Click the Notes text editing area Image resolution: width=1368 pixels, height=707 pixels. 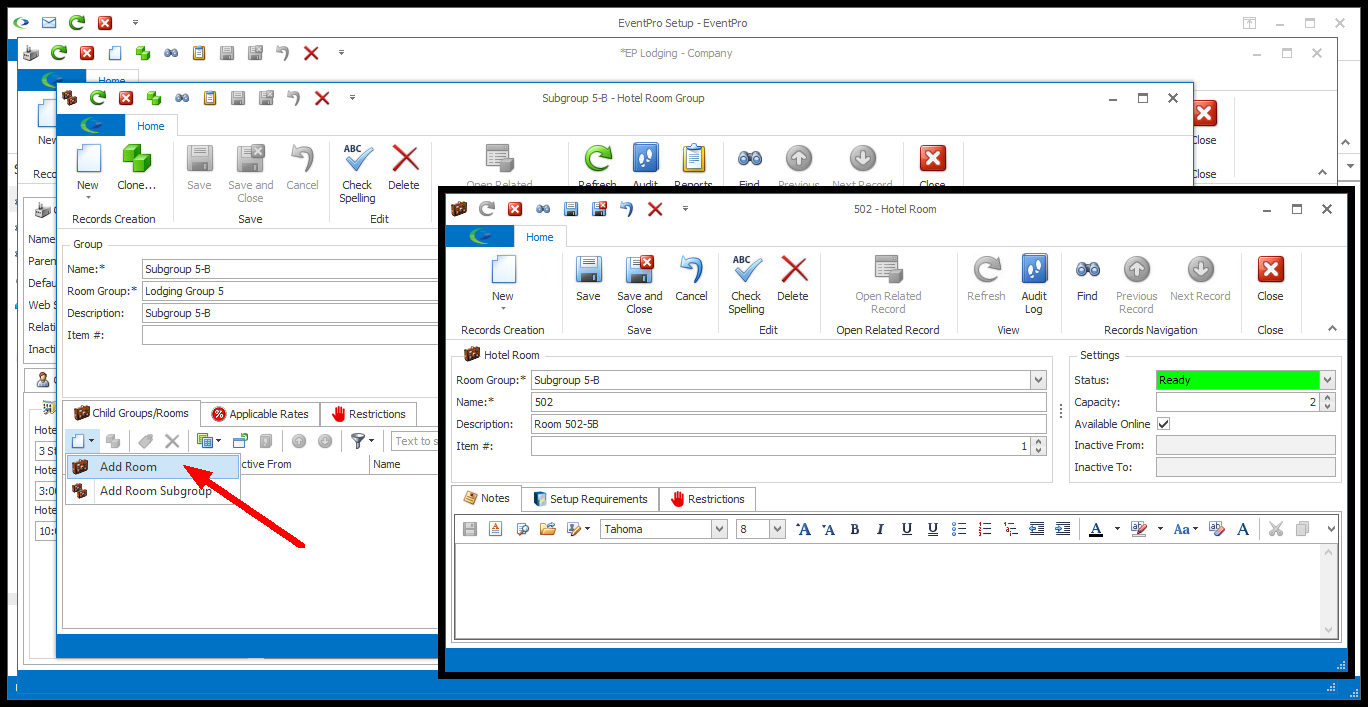coord(887,590)
